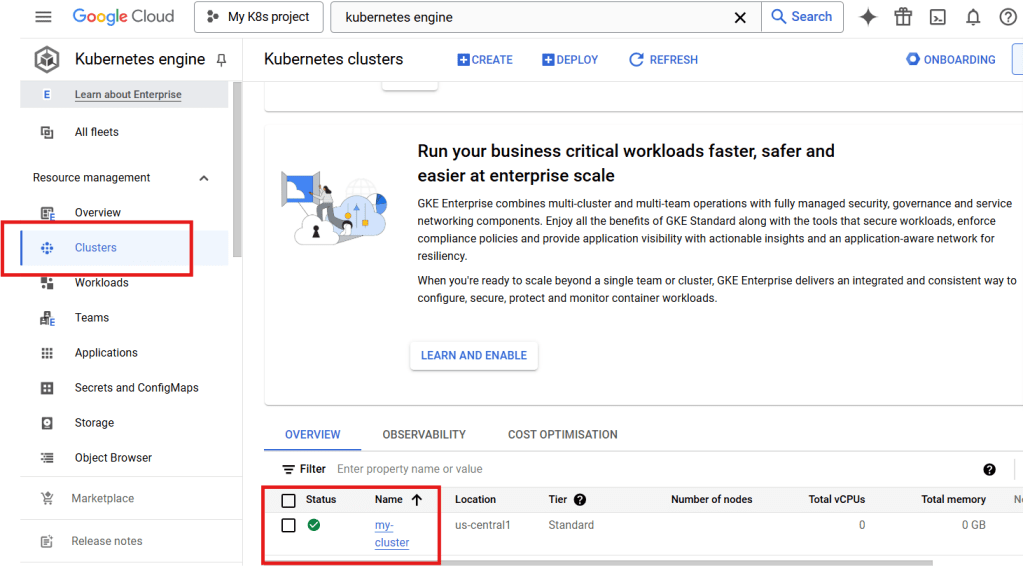Screen dimensions: 1023x566
Task: Click the Google Cloud logo
Action: (123, 16)
